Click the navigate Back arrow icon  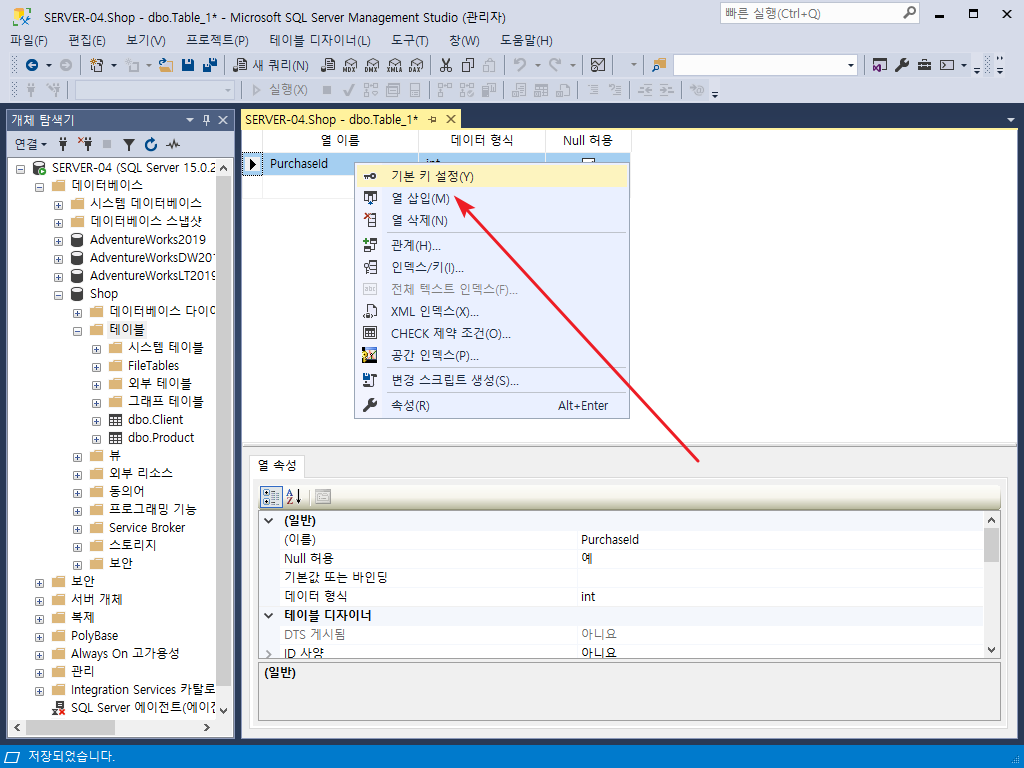point(31,65)
